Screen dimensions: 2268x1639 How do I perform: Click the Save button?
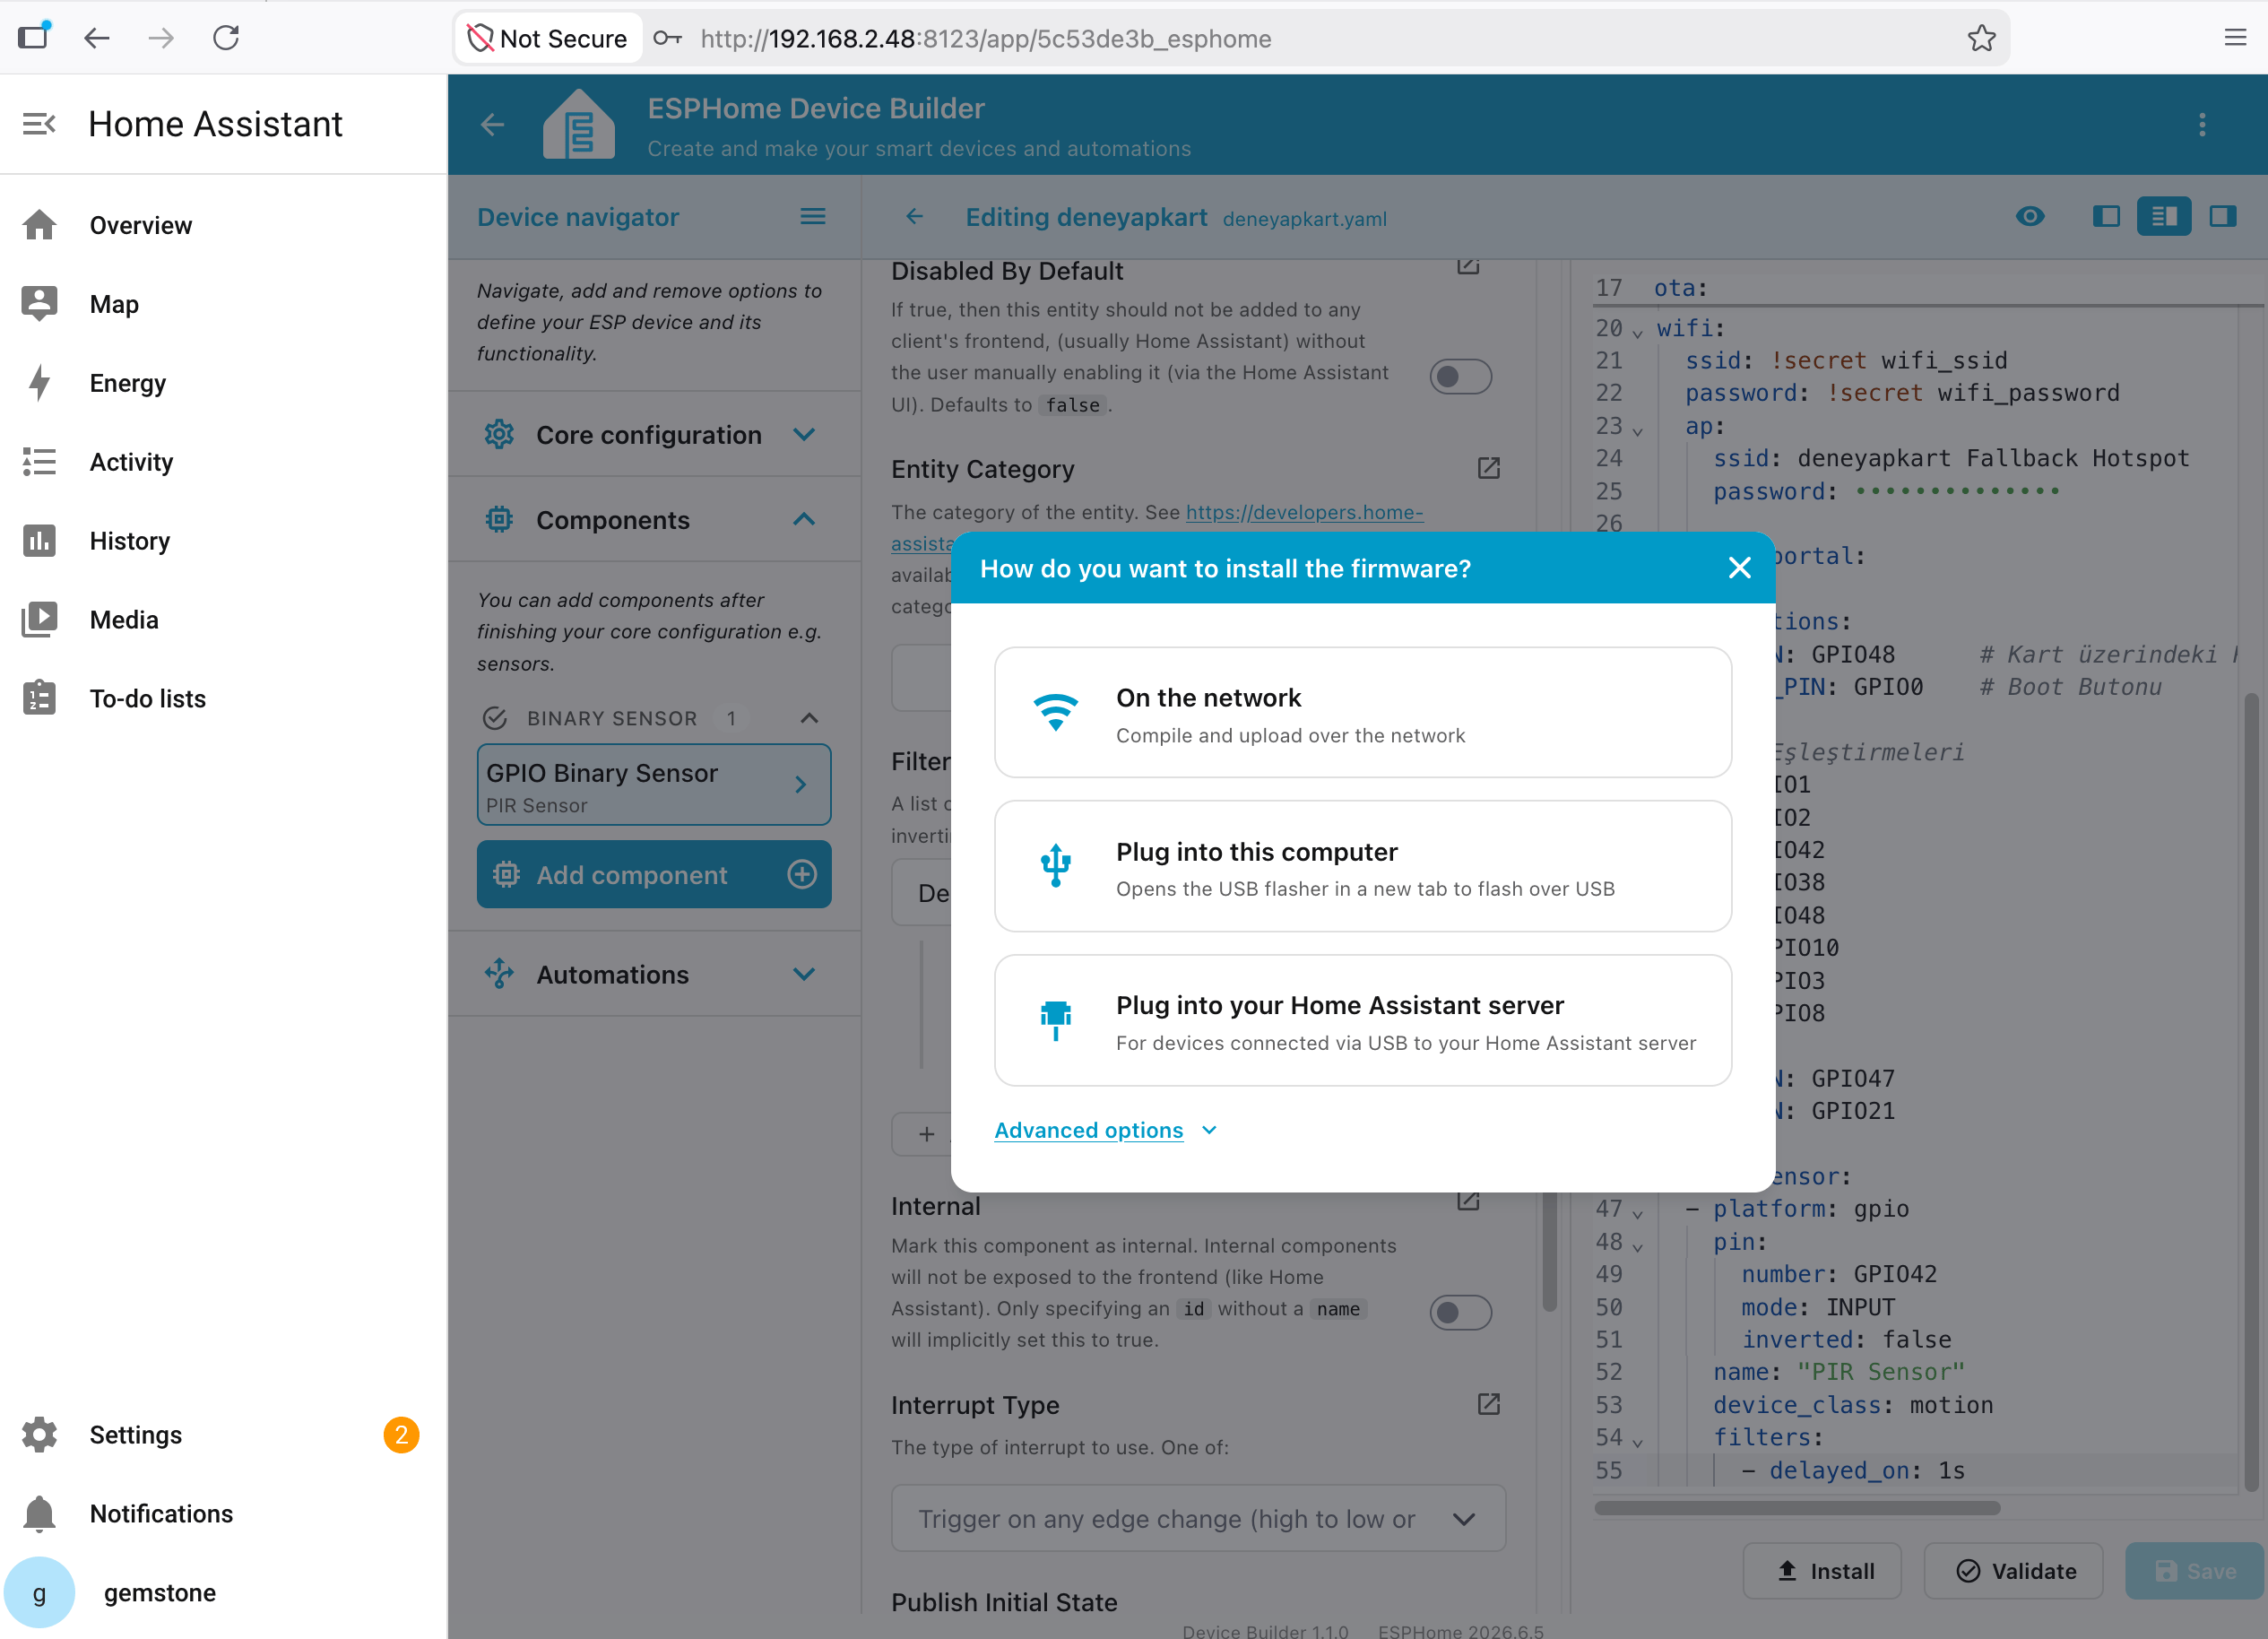[2195, 1571]
